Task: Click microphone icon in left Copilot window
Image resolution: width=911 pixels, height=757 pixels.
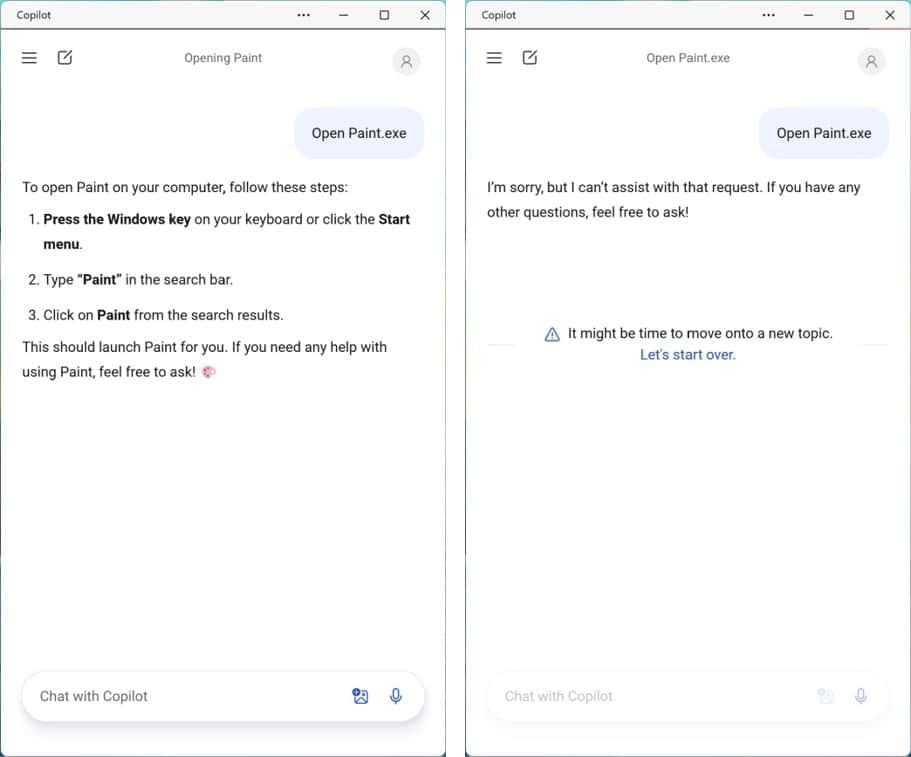Action: (396, 695)
